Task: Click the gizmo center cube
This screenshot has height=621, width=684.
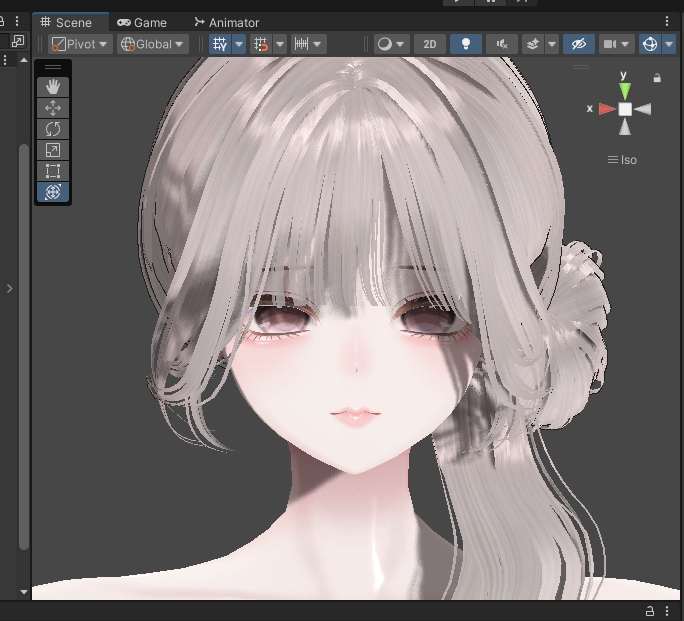Action: (625, 109)
